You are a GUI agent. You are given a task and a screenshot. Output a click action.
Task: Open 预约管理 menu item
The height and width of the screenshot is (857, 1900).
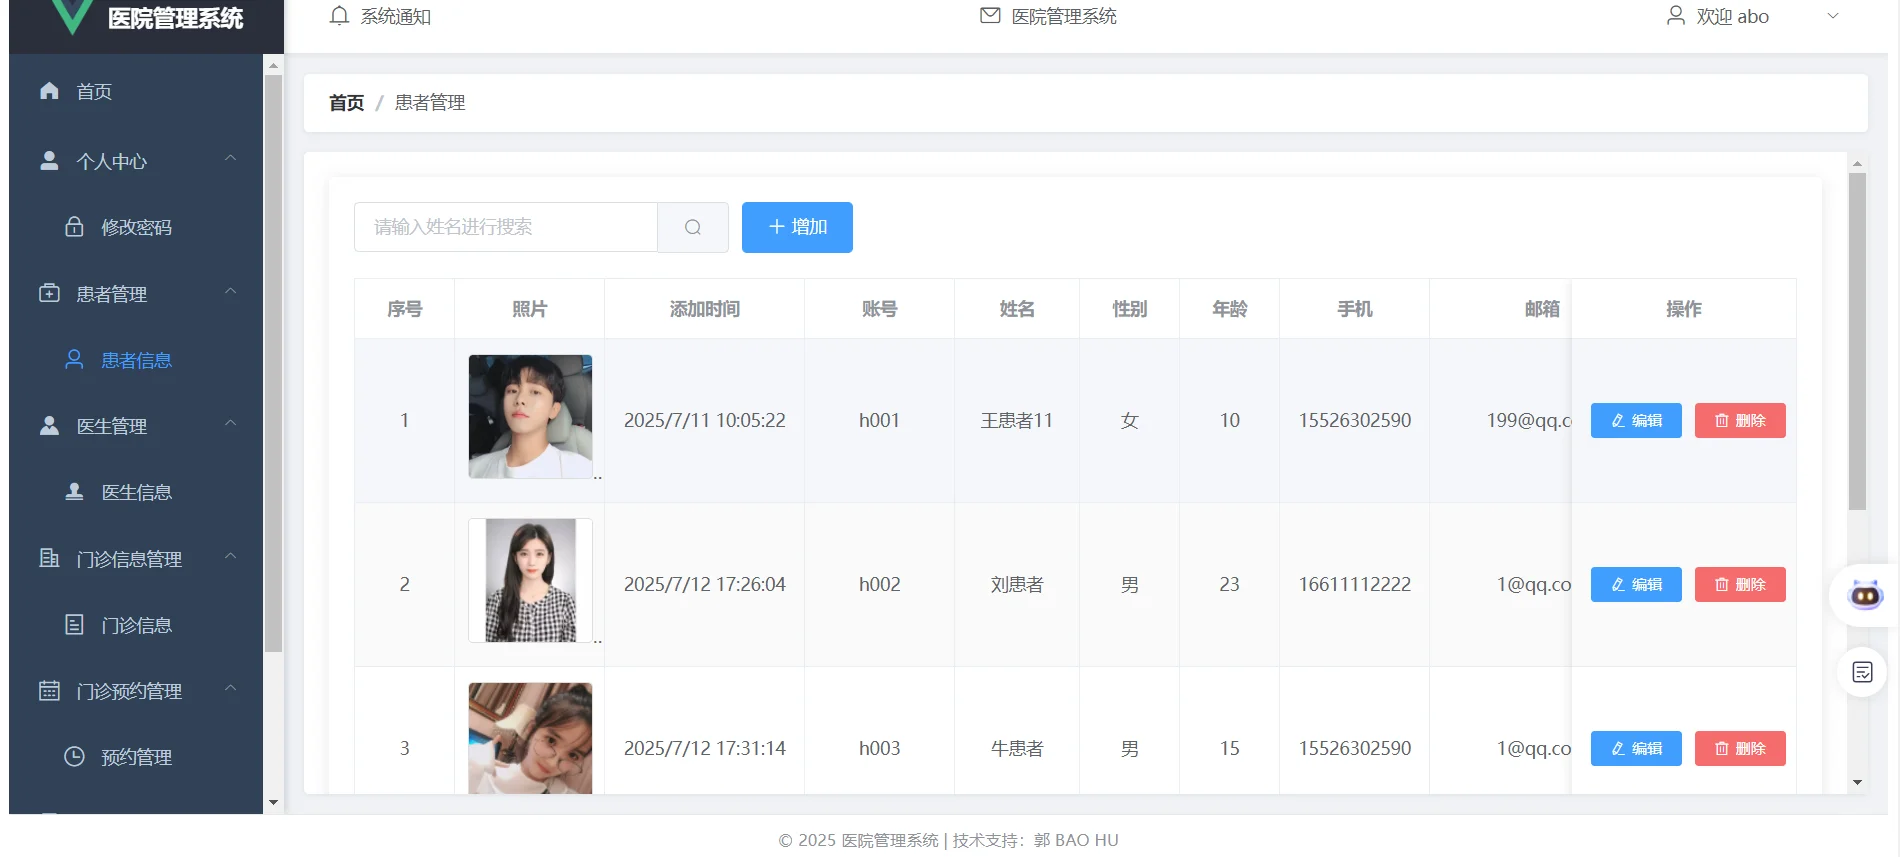[x=136, y=757]
